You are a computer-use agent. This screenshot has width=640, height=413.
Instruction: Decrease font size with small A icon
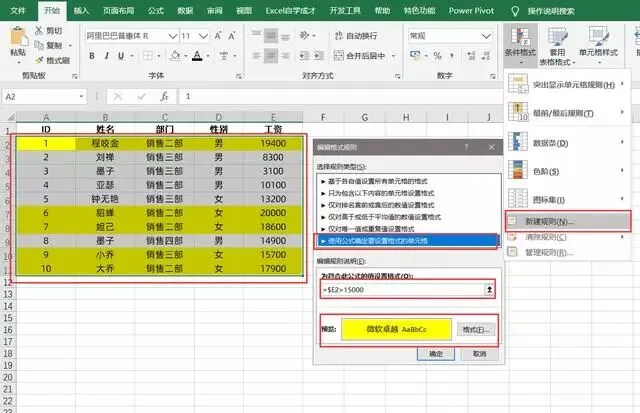click(x=232, y=36)
